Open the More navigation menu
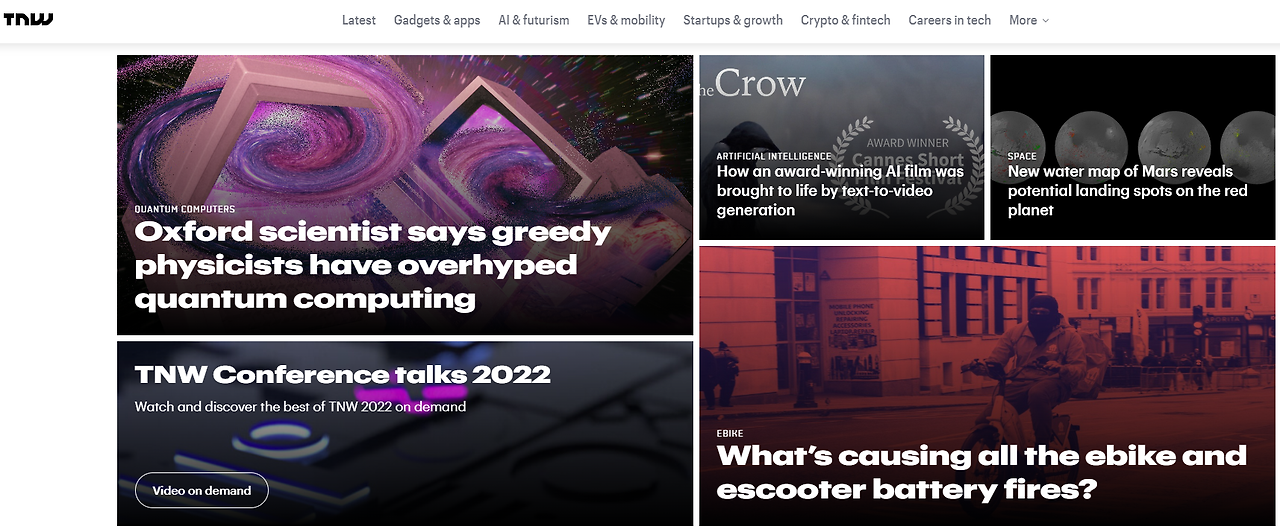Viewport: 1280px width, 532px height. 1029,20
